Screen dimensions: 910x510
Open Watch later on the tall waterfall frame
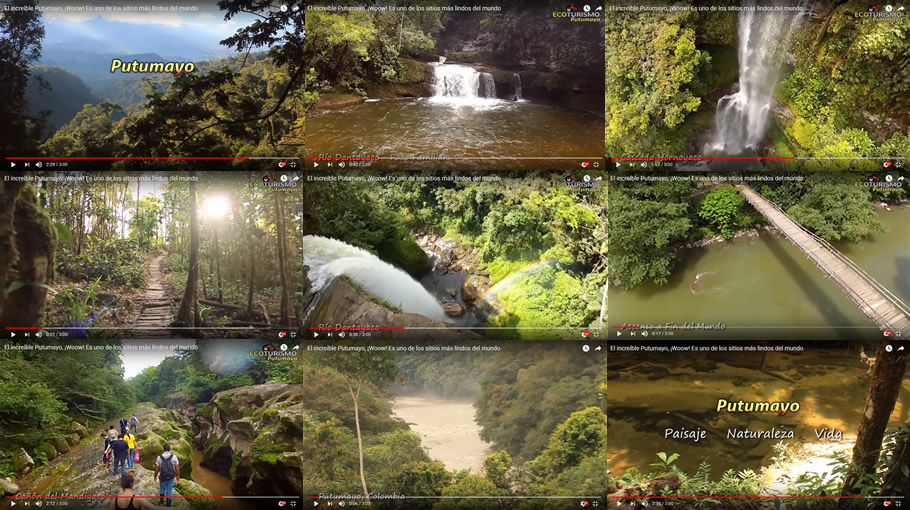(888, 9)
